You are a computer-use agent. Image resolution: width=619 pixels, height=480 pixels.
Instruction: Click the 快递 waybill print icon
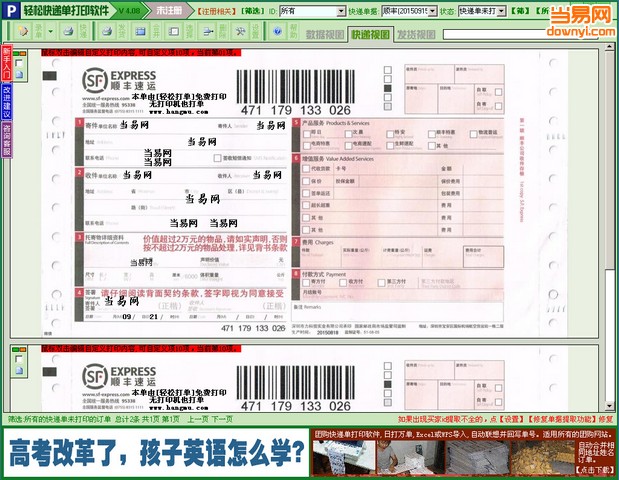(x=69, y=31)
